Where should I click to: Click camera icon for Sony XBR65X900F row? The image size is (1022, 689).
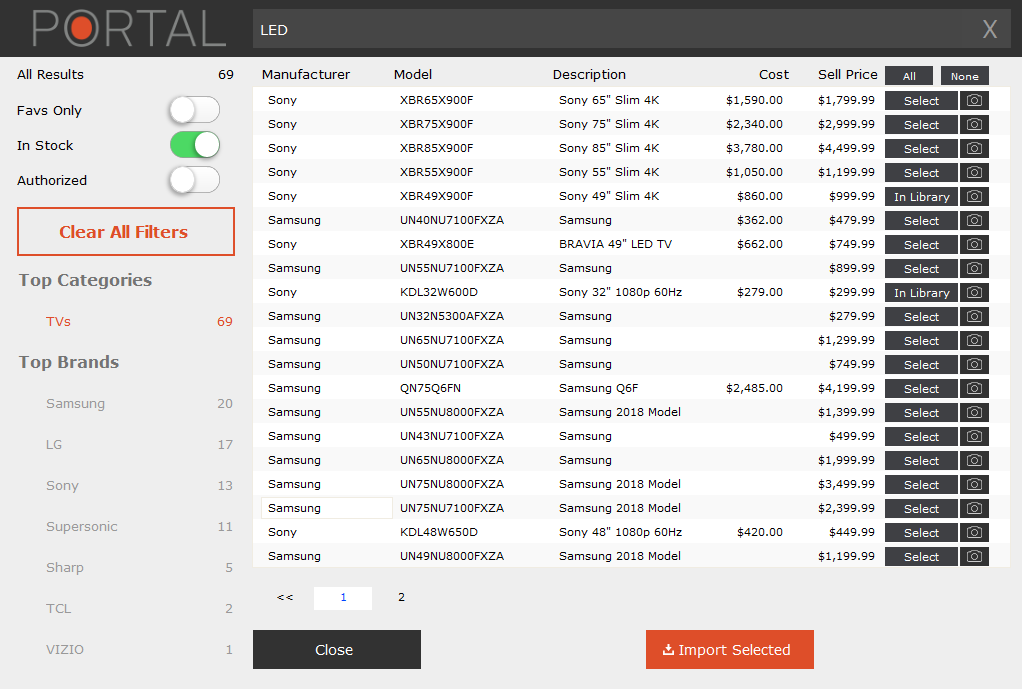974,101
